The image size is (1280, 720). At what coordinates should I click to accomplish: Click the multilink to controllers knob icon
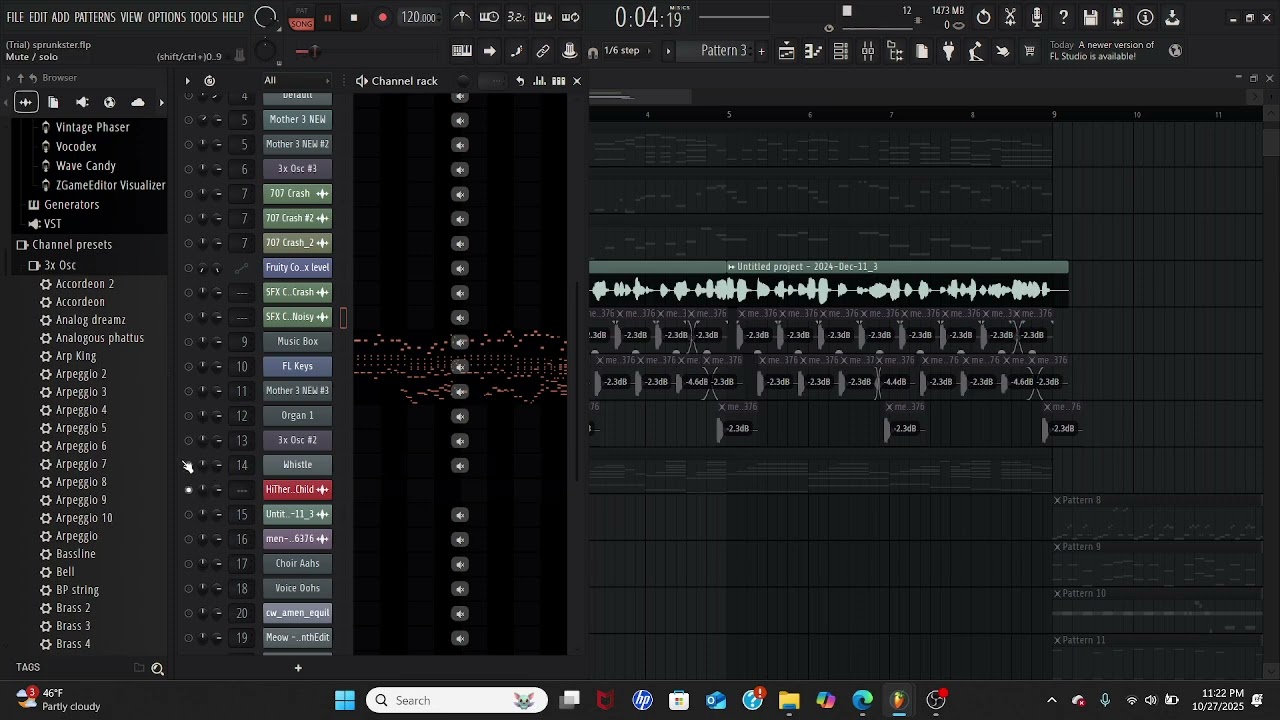click(x=569, y=51)
